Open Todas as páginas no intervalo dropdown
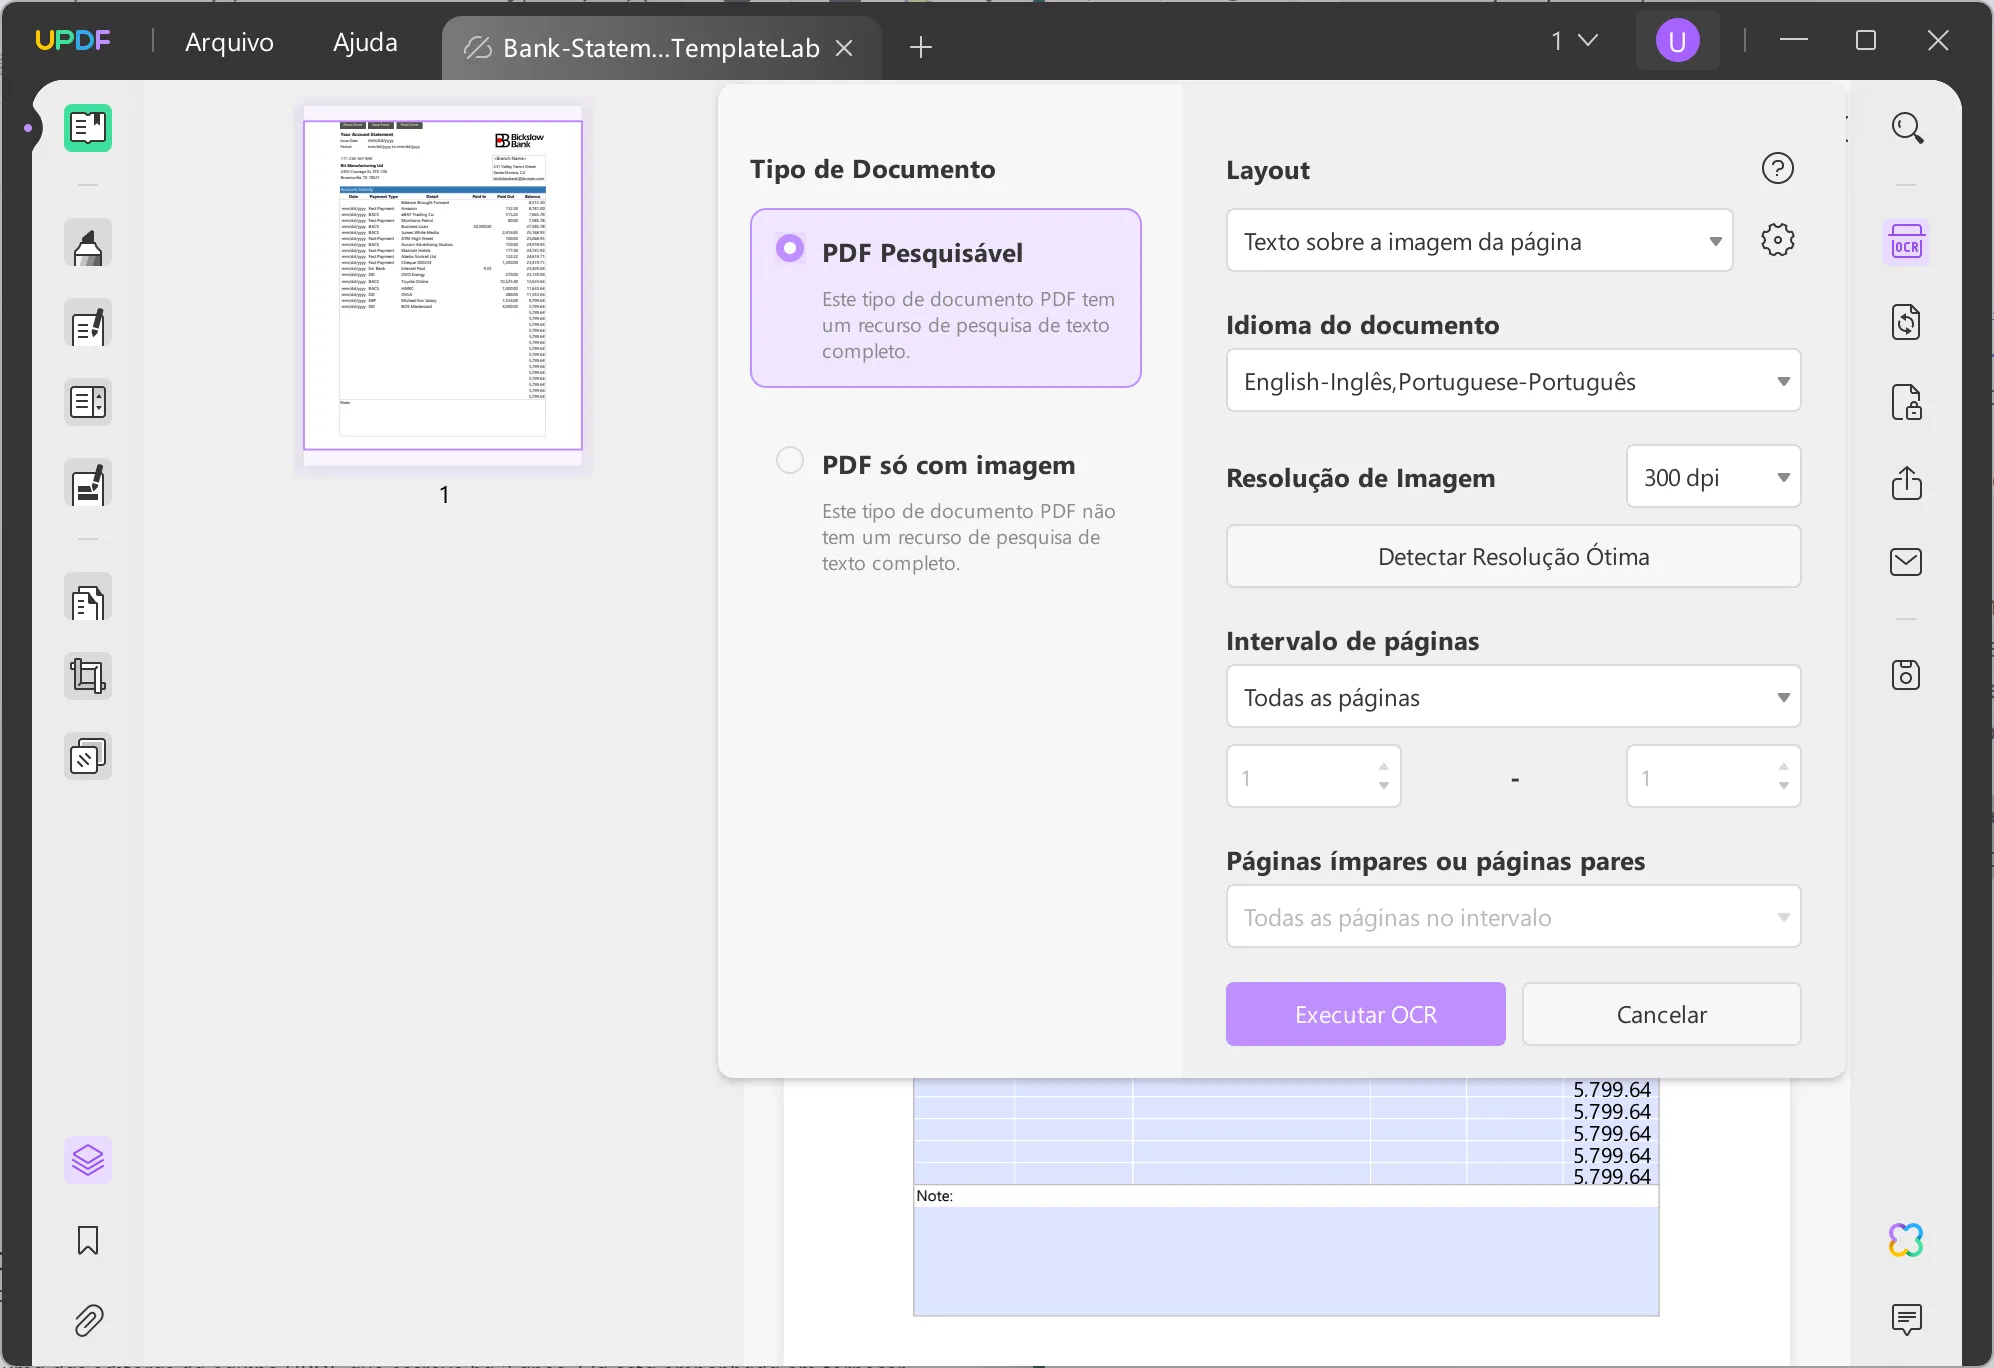 pos(1513,916)
